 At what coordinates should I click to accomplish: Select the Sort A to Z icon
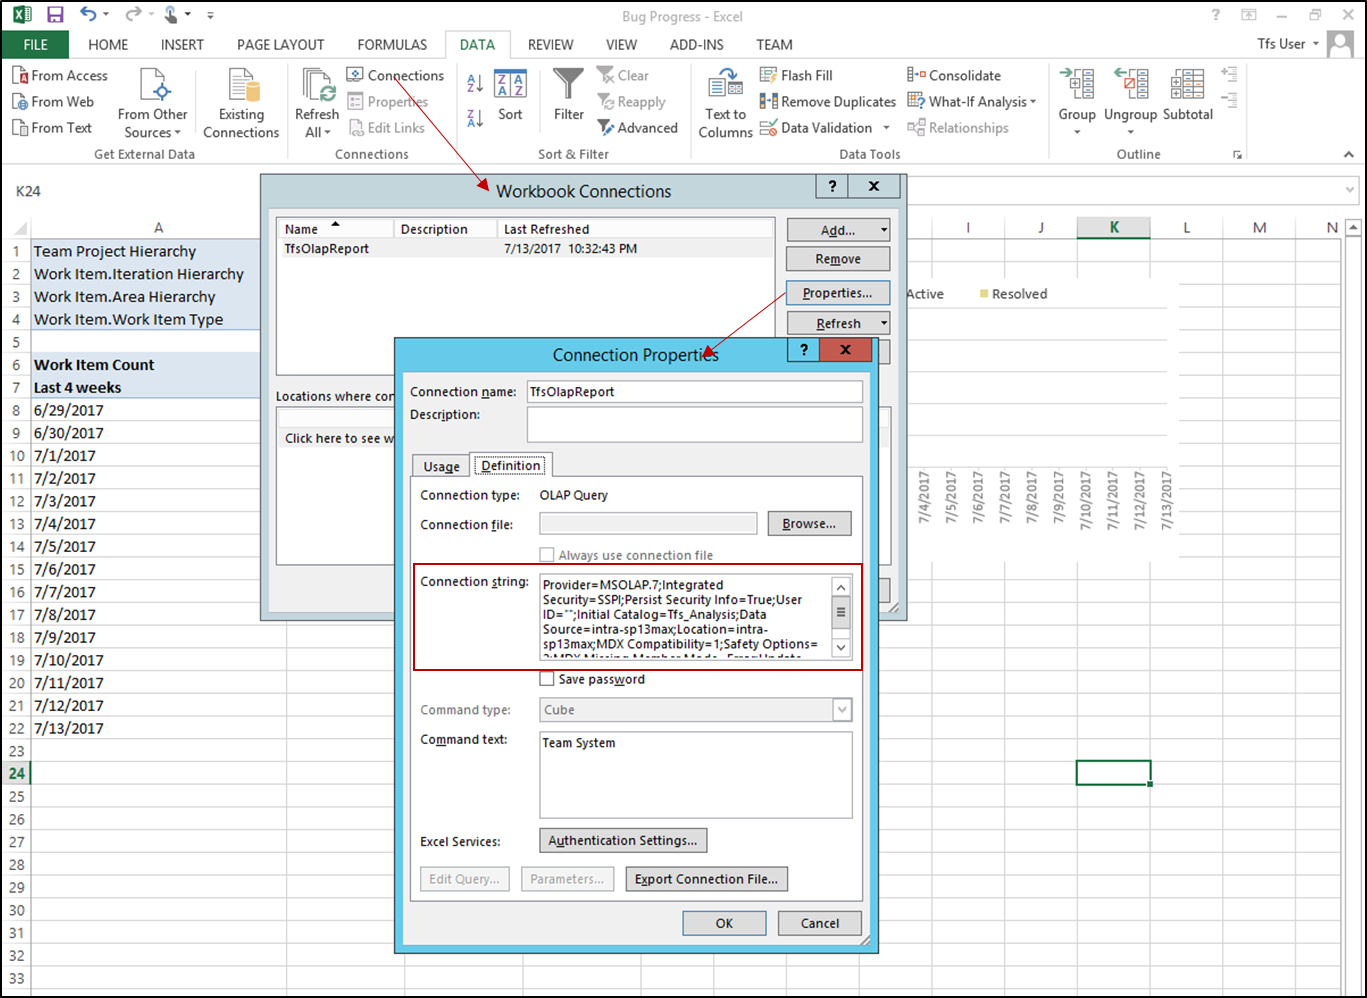click(x=474, y=84)
